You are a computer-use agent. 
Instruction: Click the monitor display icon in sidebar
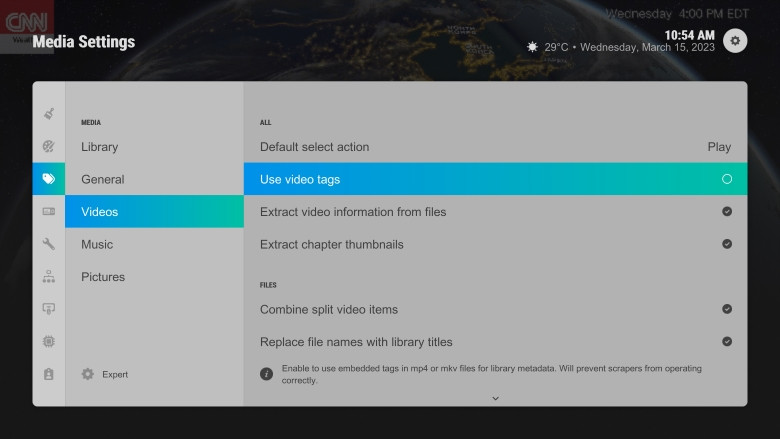click(x=49, y=309)
